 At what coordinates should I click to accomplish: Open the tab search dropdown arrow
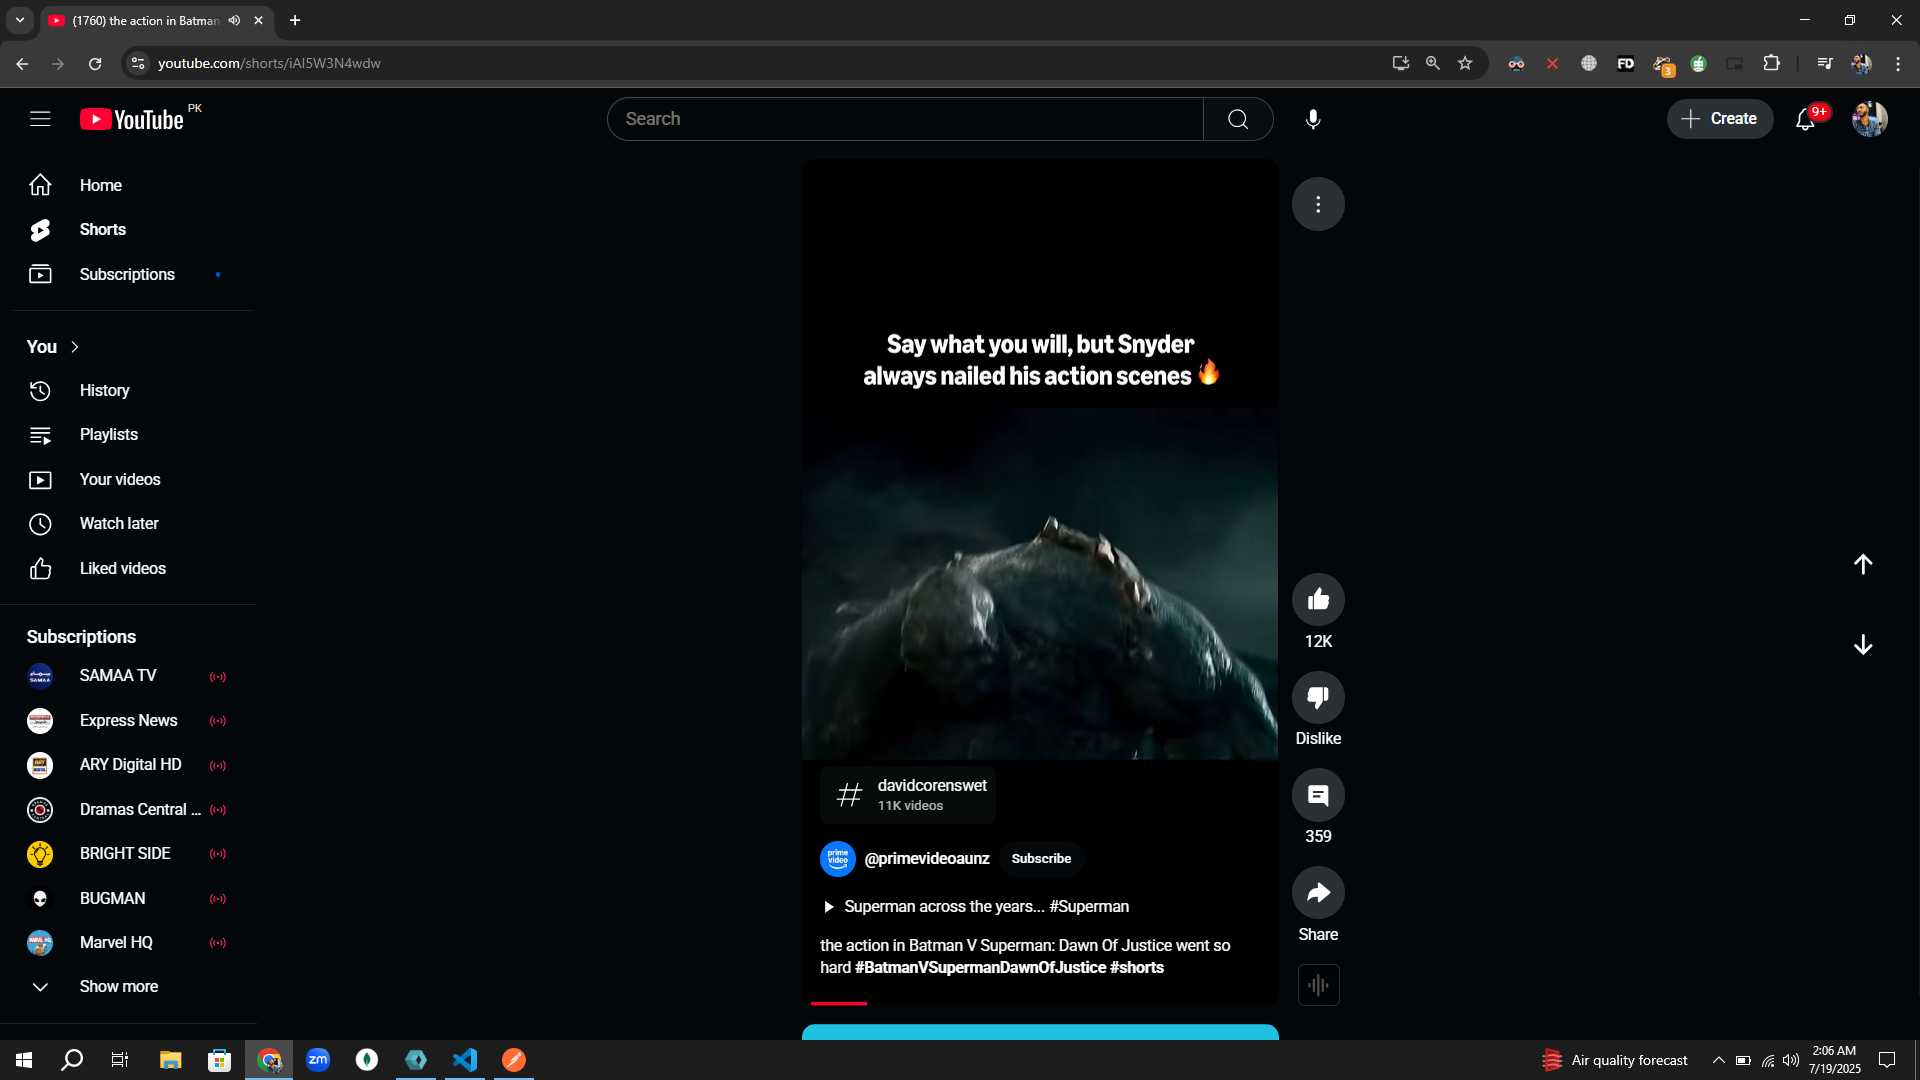19,20
